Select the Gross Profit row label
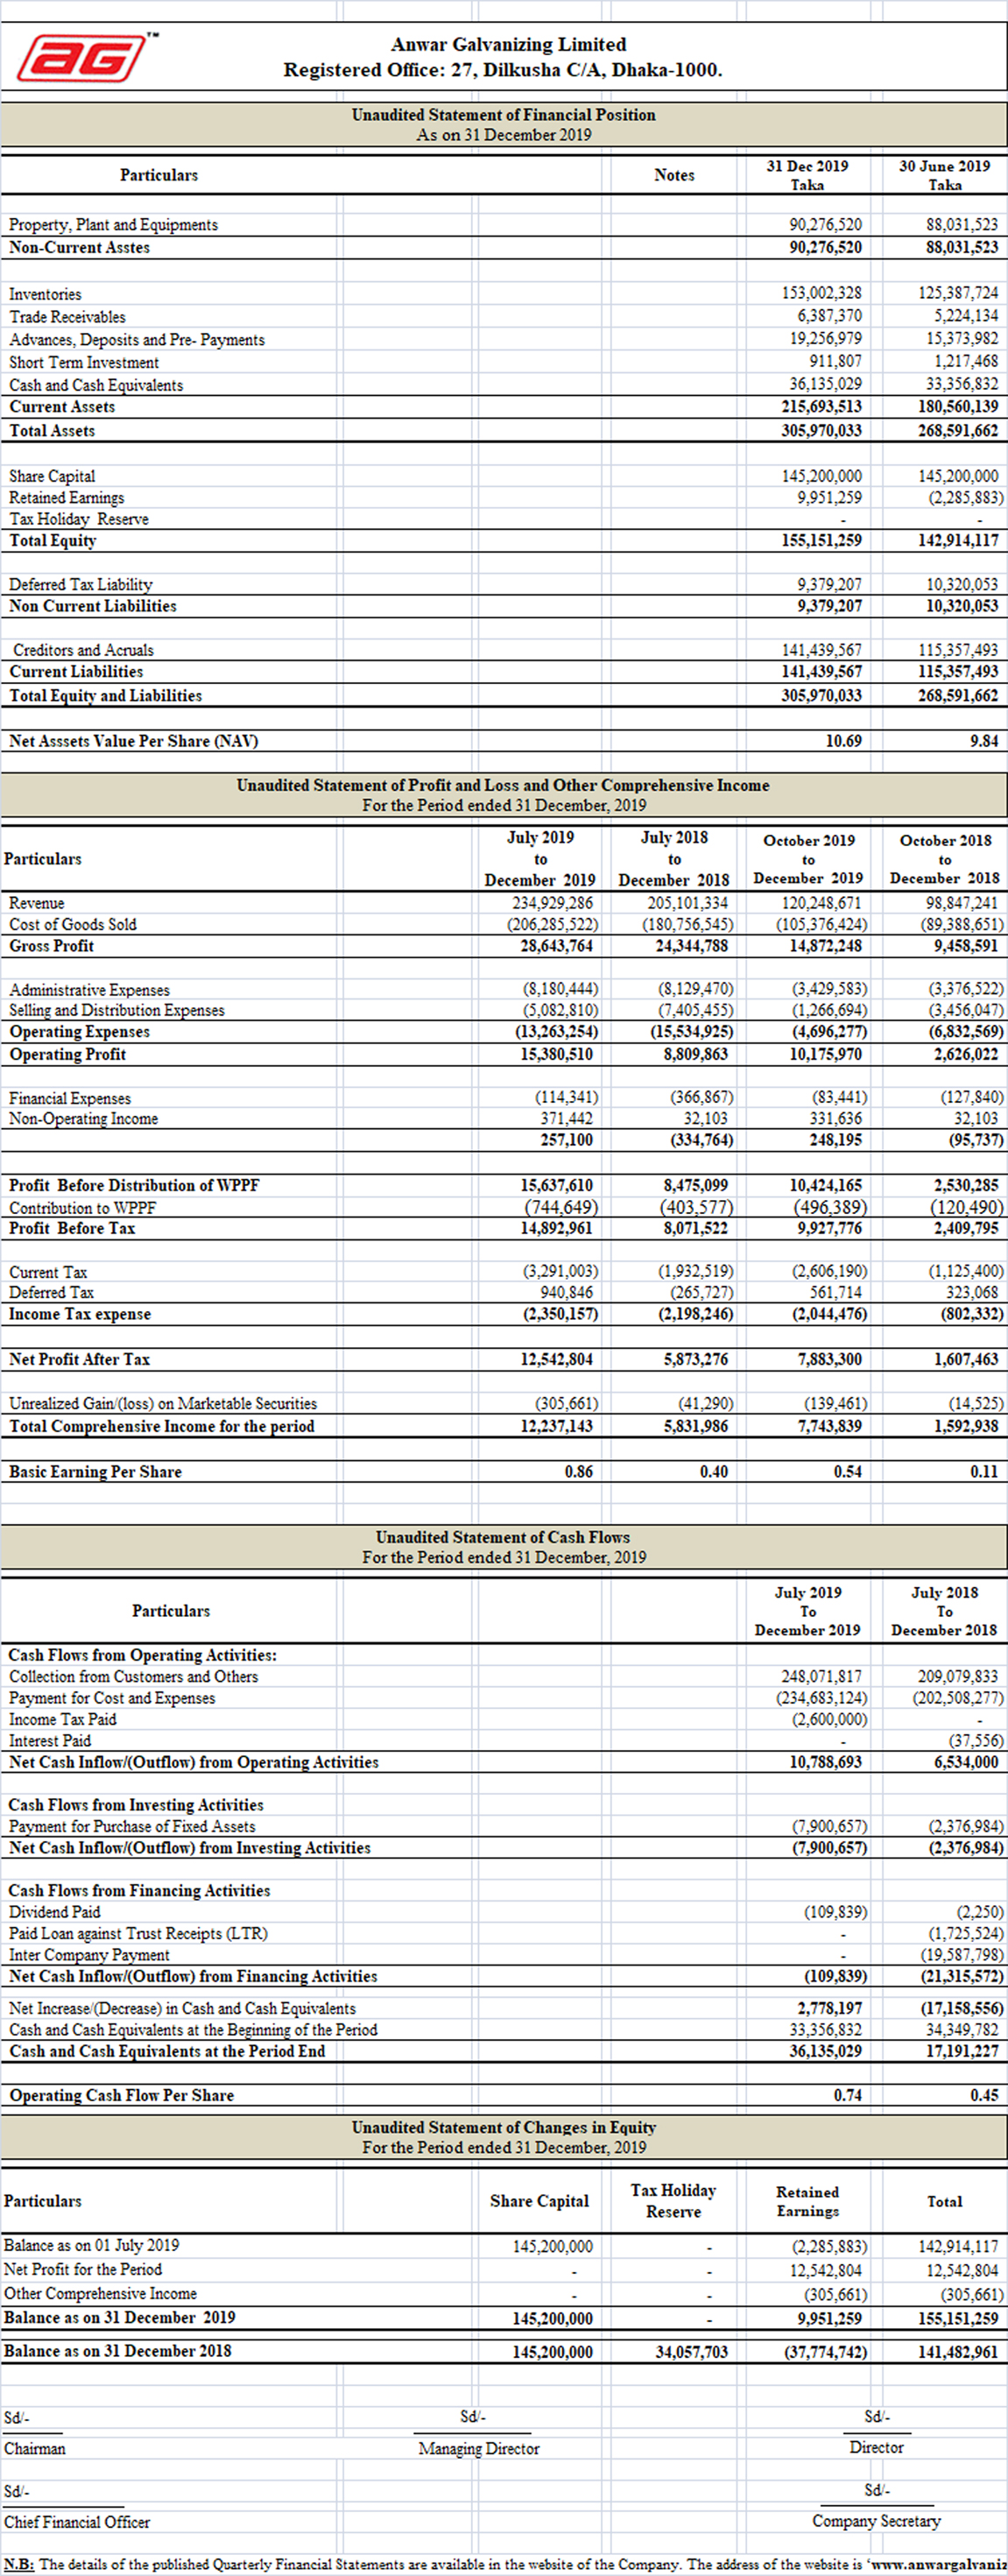Screen dimensions: 1008x2576 point(51,946)
